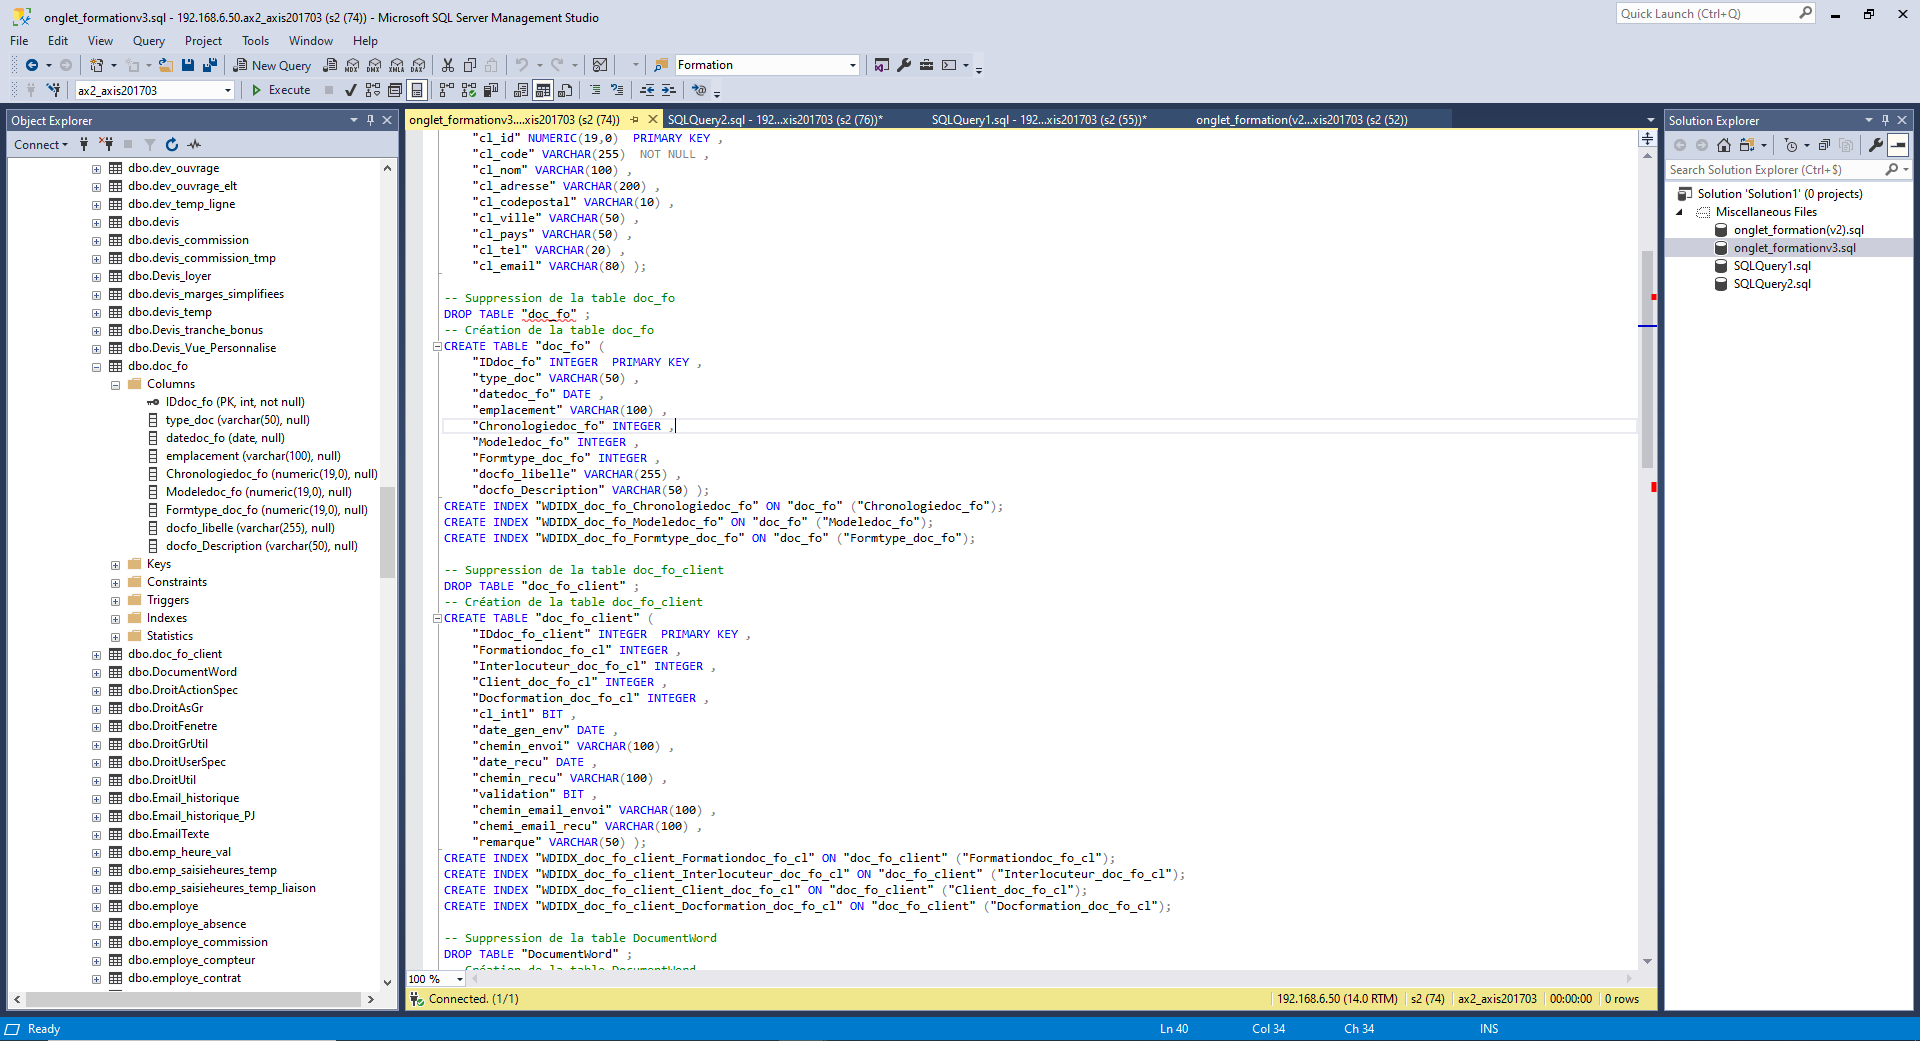Image resolution: width=1920 pixels, height=1041 pixels.
Task: Click the Save file icon in toolbar
Action: 187,65
